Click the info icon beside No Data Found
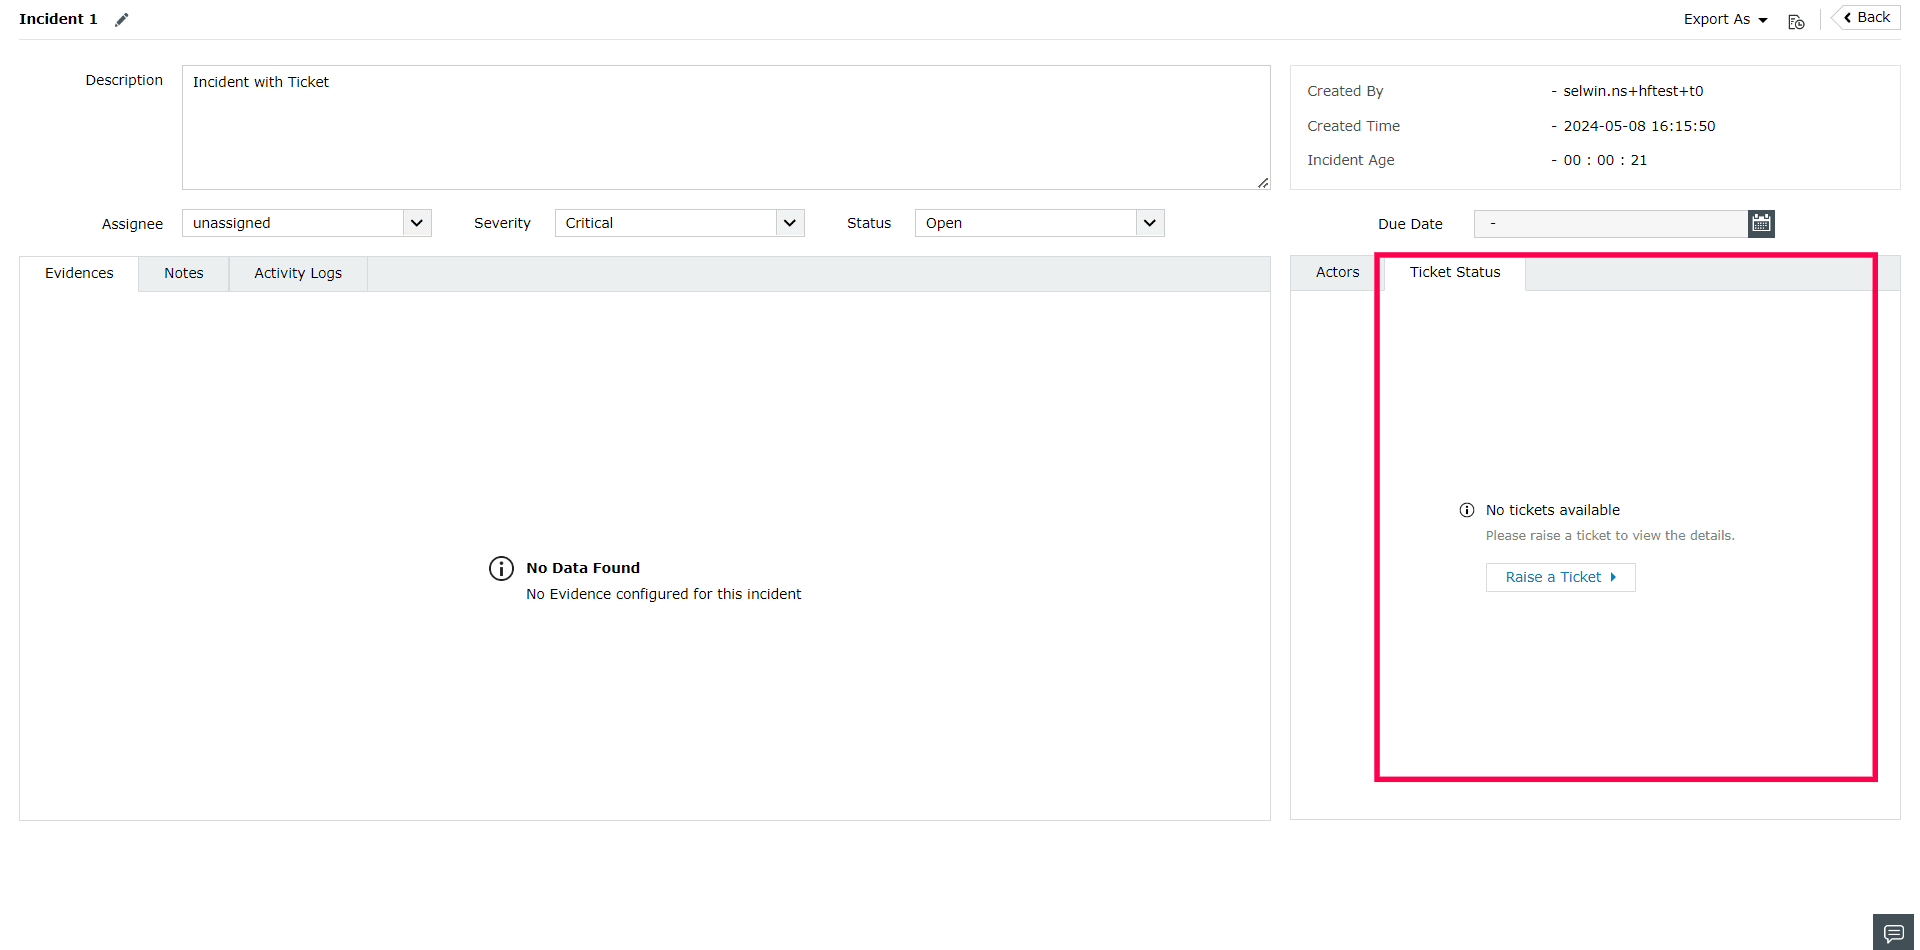The image size is (1920, 950). click(501, 568)
